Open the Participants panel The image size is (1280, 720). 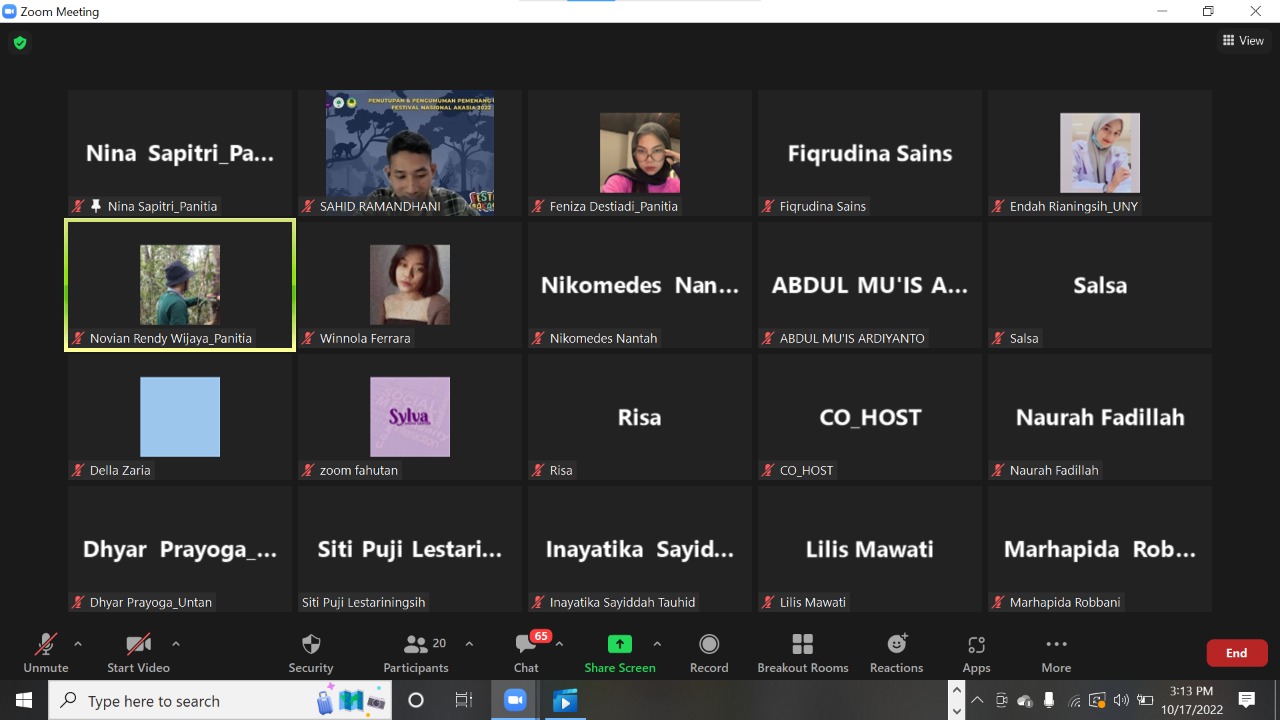(x=416, y=652)
